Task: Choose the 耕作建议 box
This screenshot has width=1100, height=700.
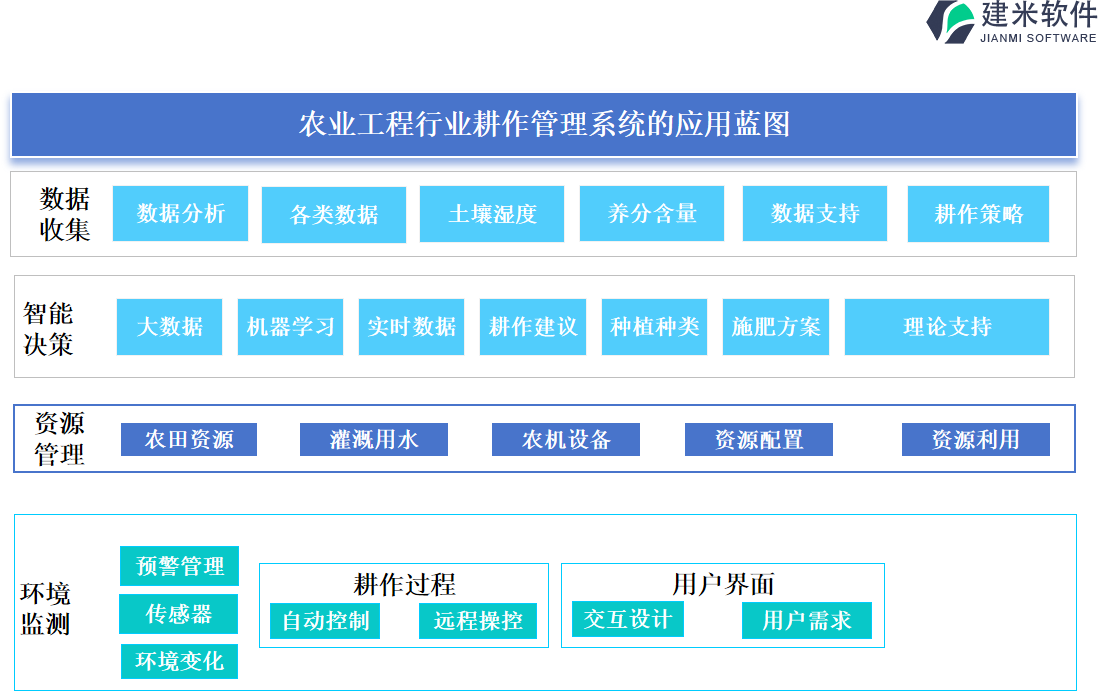Action: point(532,327)
